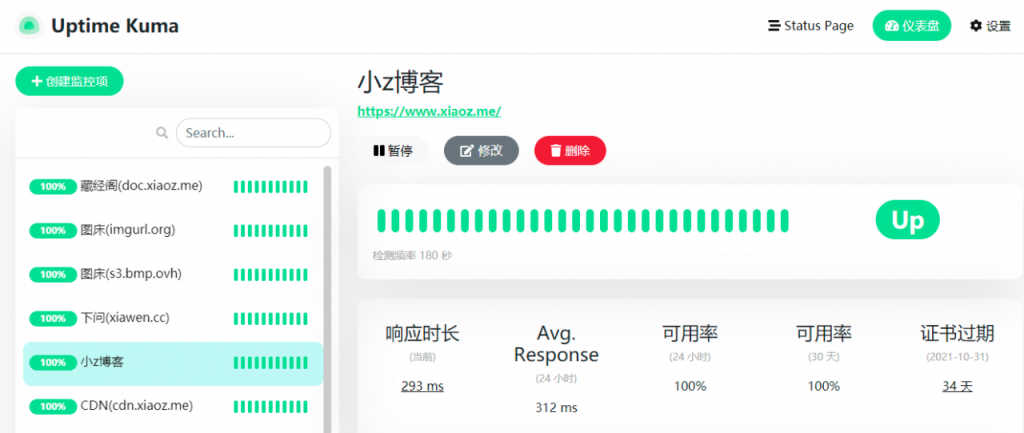This screenshot has height=433, width=1024.
Task: Click the 小z博客 page title
Action: 400,84
